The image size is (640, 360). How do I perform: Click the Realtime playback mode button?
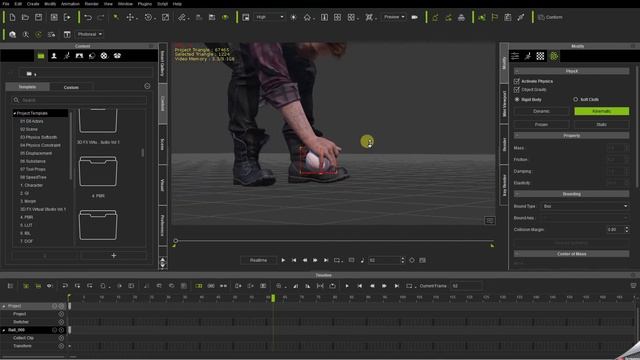(258, 260)
